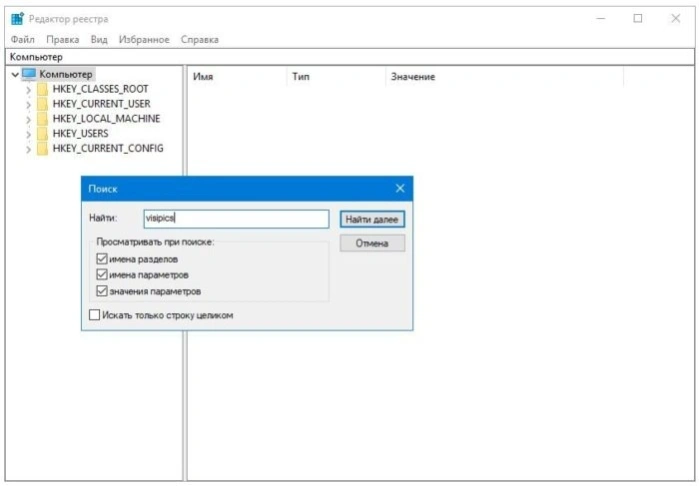The image size is (699, 486).
Task: Uncheck the значения параметров checkbox
Action: [x=102, y=291]
